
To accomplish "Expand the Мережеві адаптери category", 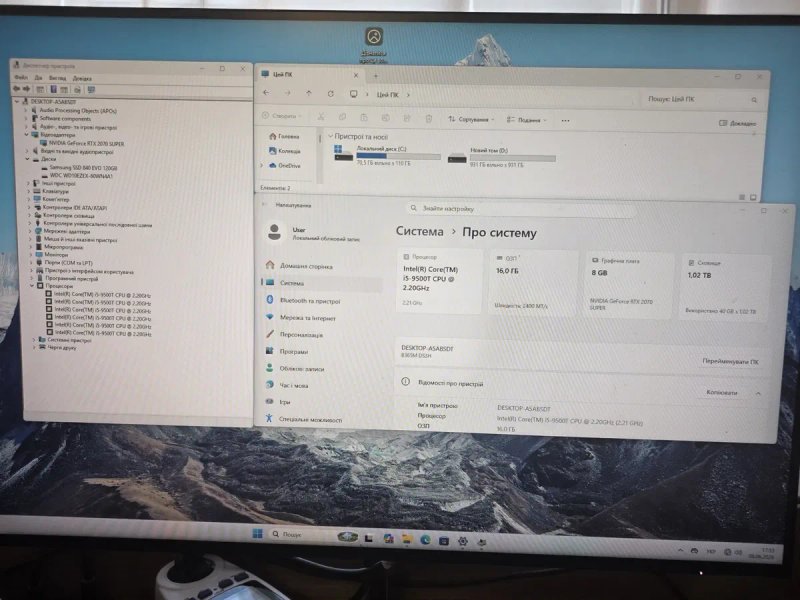I will (30, 231).
